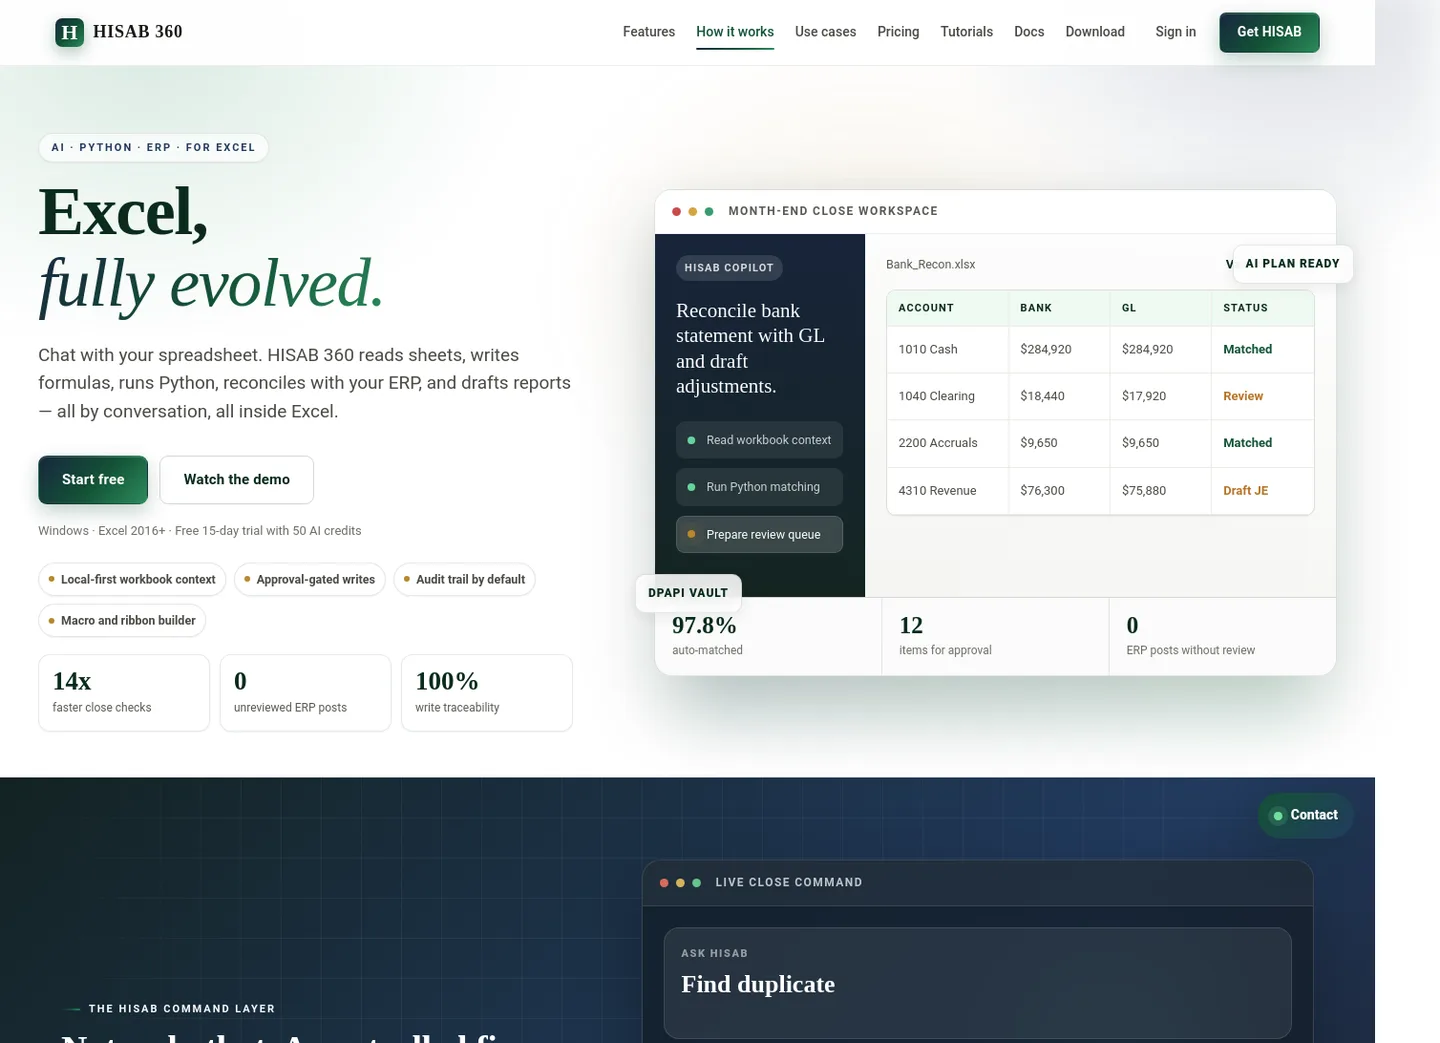This screenshot has width=1440, height=1043.
Task: Click green status dot beside Run Python matching
Action: [x=691, y=487]
